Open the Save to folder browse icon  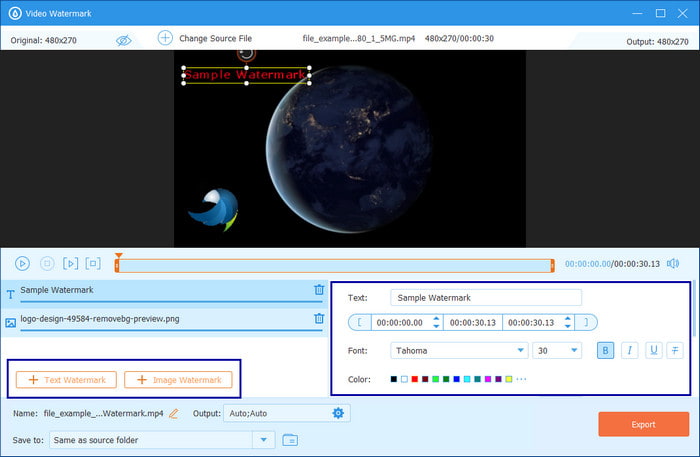click(x=290, y=439)
